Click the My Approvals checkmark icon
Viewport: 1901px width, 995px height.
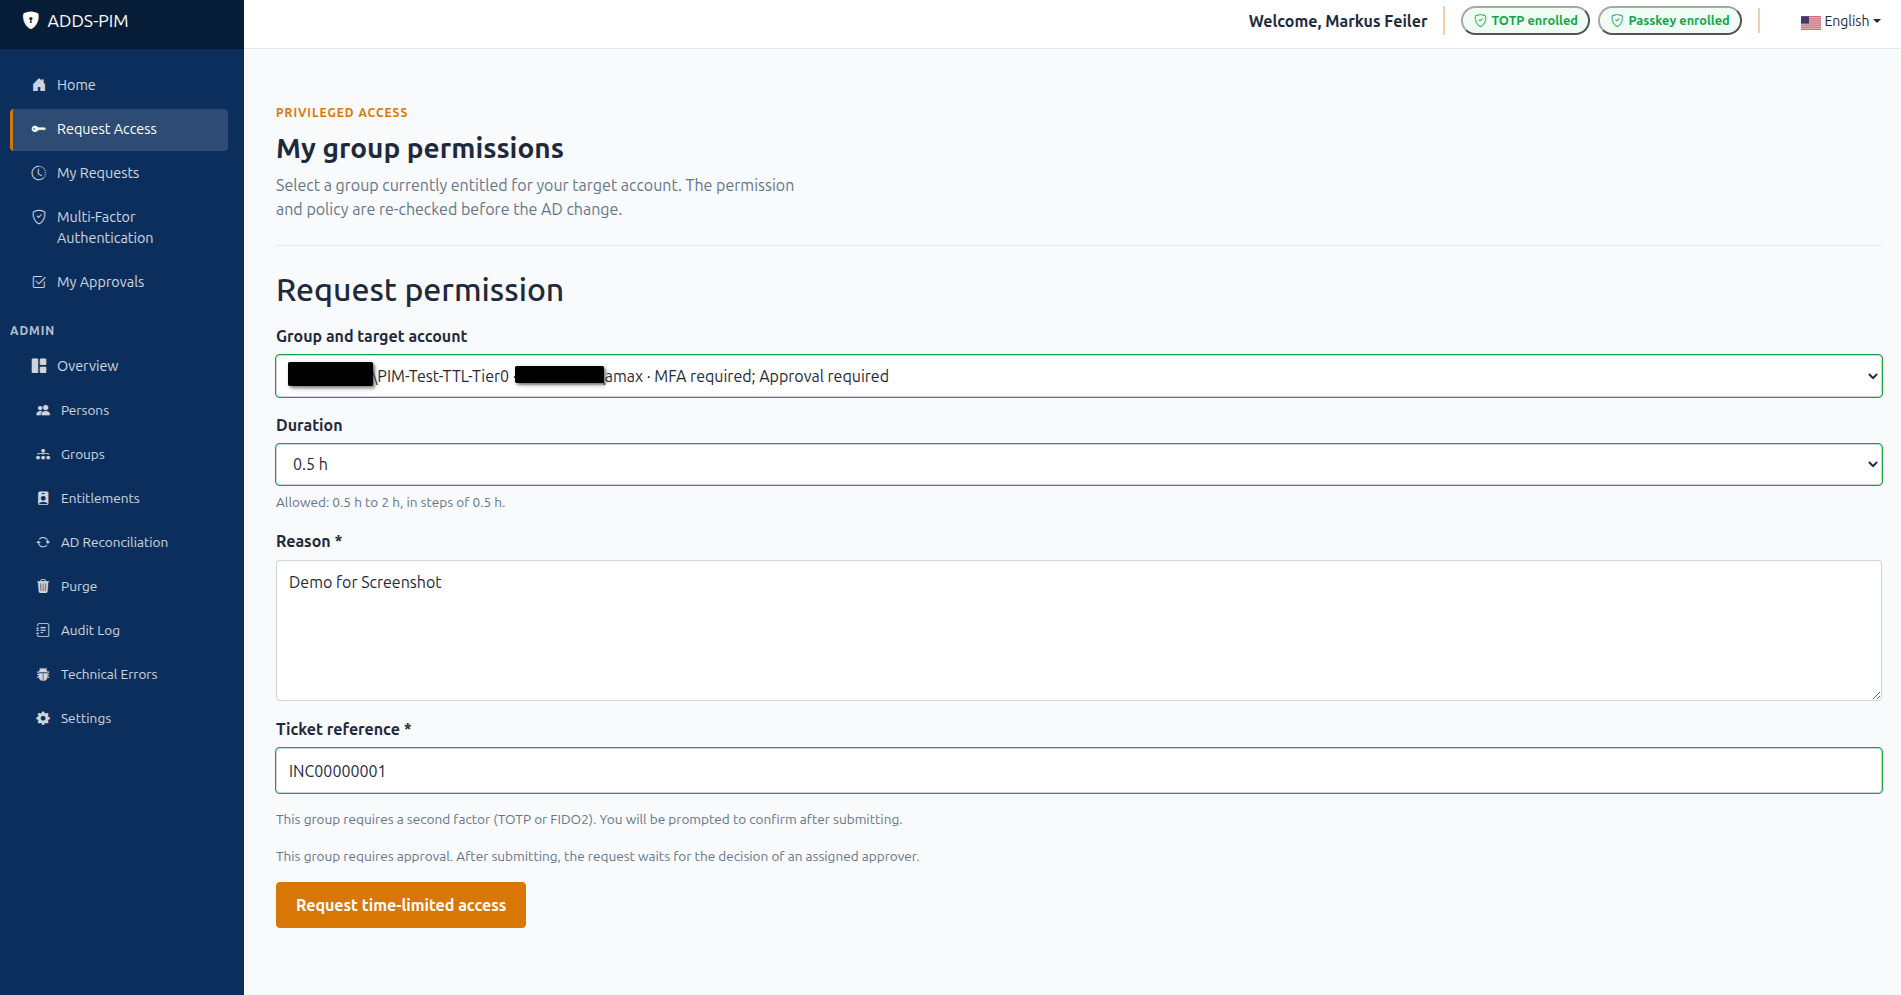39,282
